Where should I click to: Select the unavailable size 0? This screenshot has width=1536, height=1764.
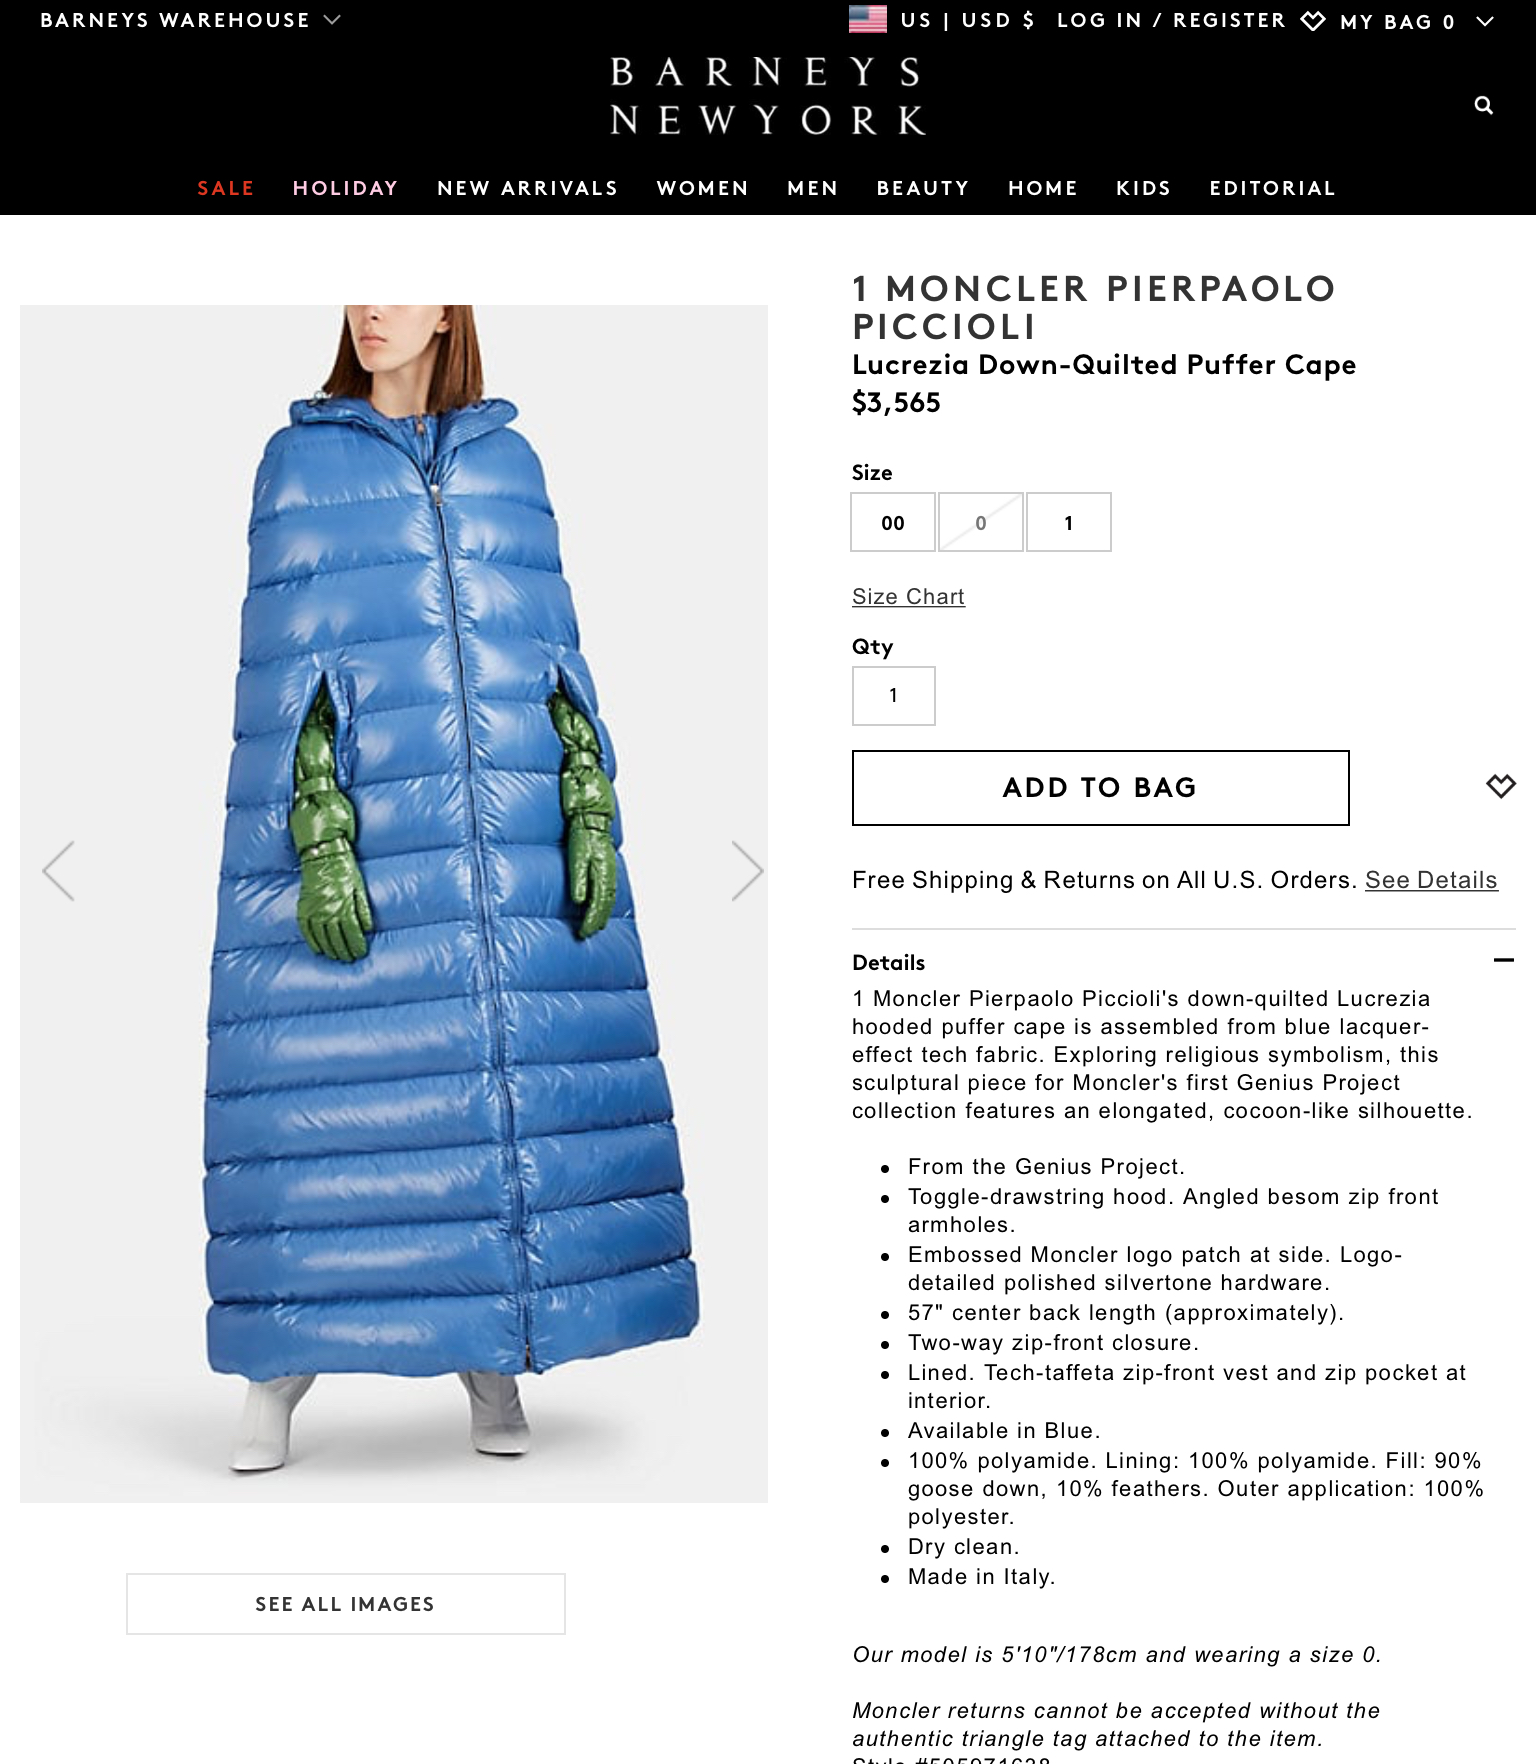tap(981, 522)
